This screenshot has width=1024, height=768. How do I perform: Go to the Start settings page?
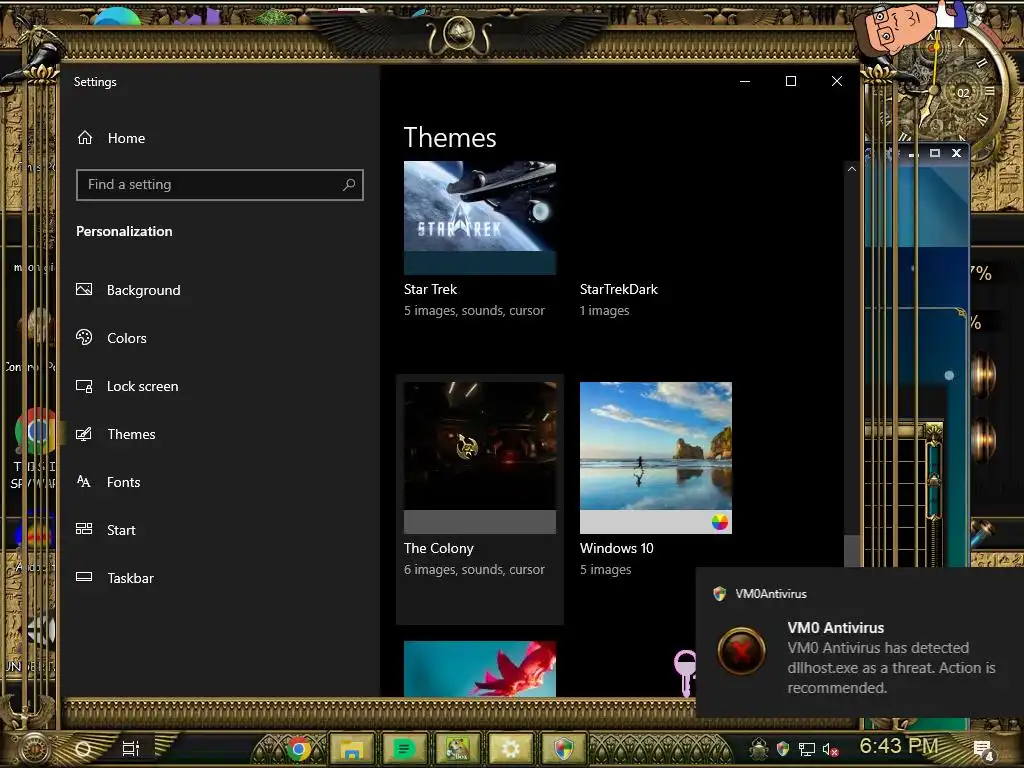coord(121,530)
